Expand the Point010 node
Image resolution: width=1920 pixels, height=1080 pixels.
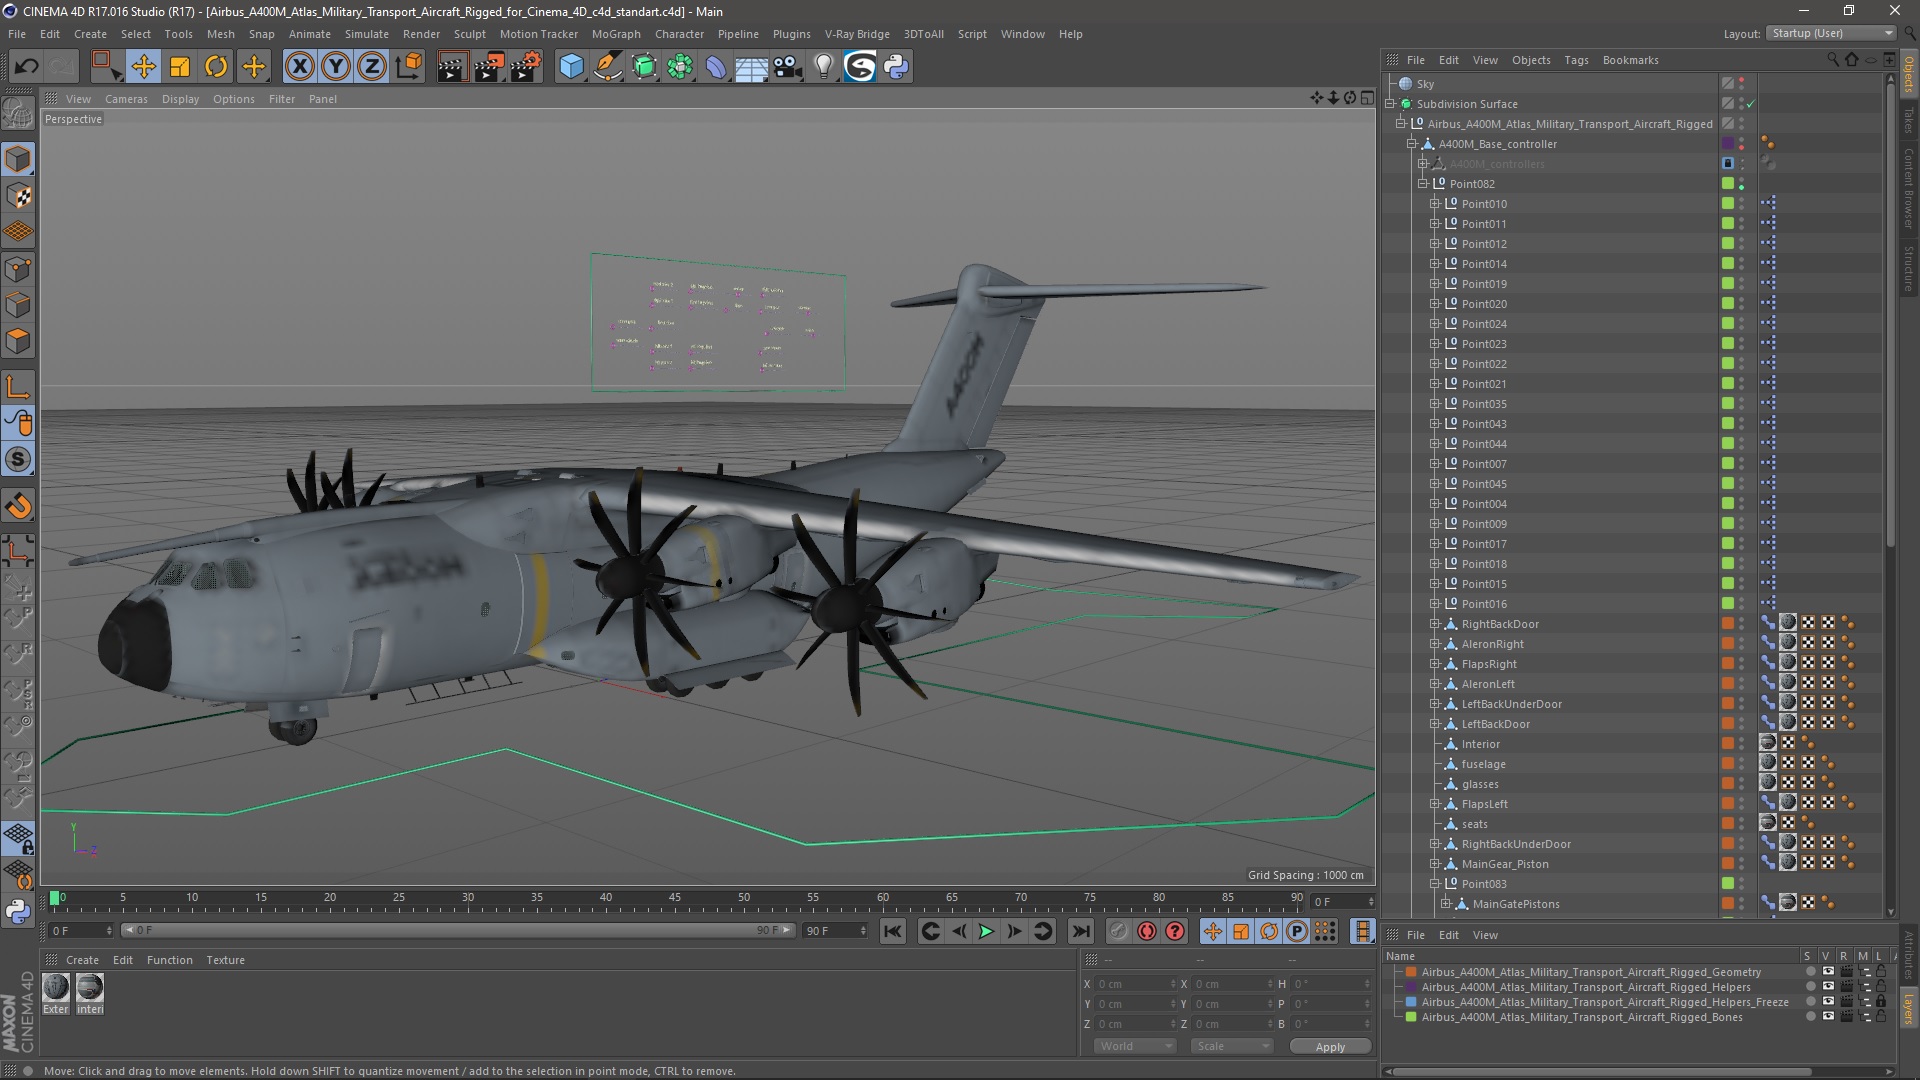tap(1434, 204)
